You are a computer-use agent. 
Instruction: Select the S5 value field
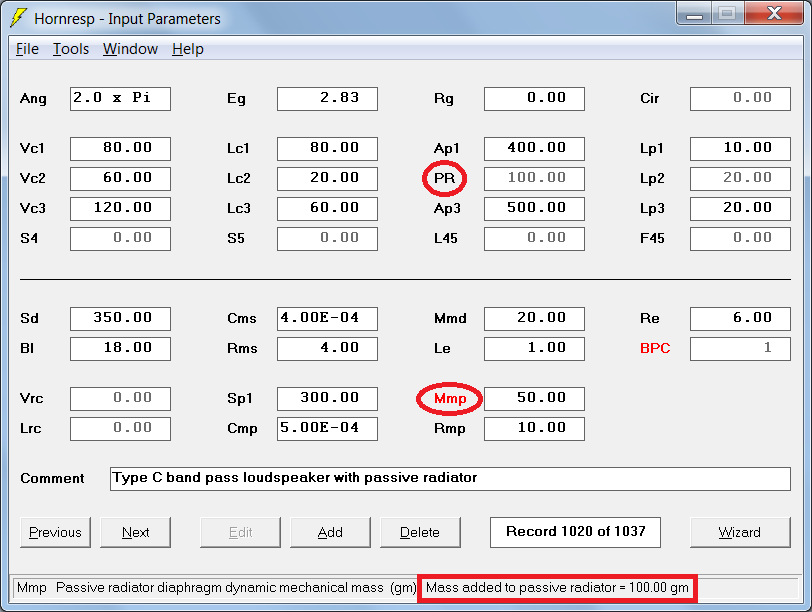click(x=327, y=239)
